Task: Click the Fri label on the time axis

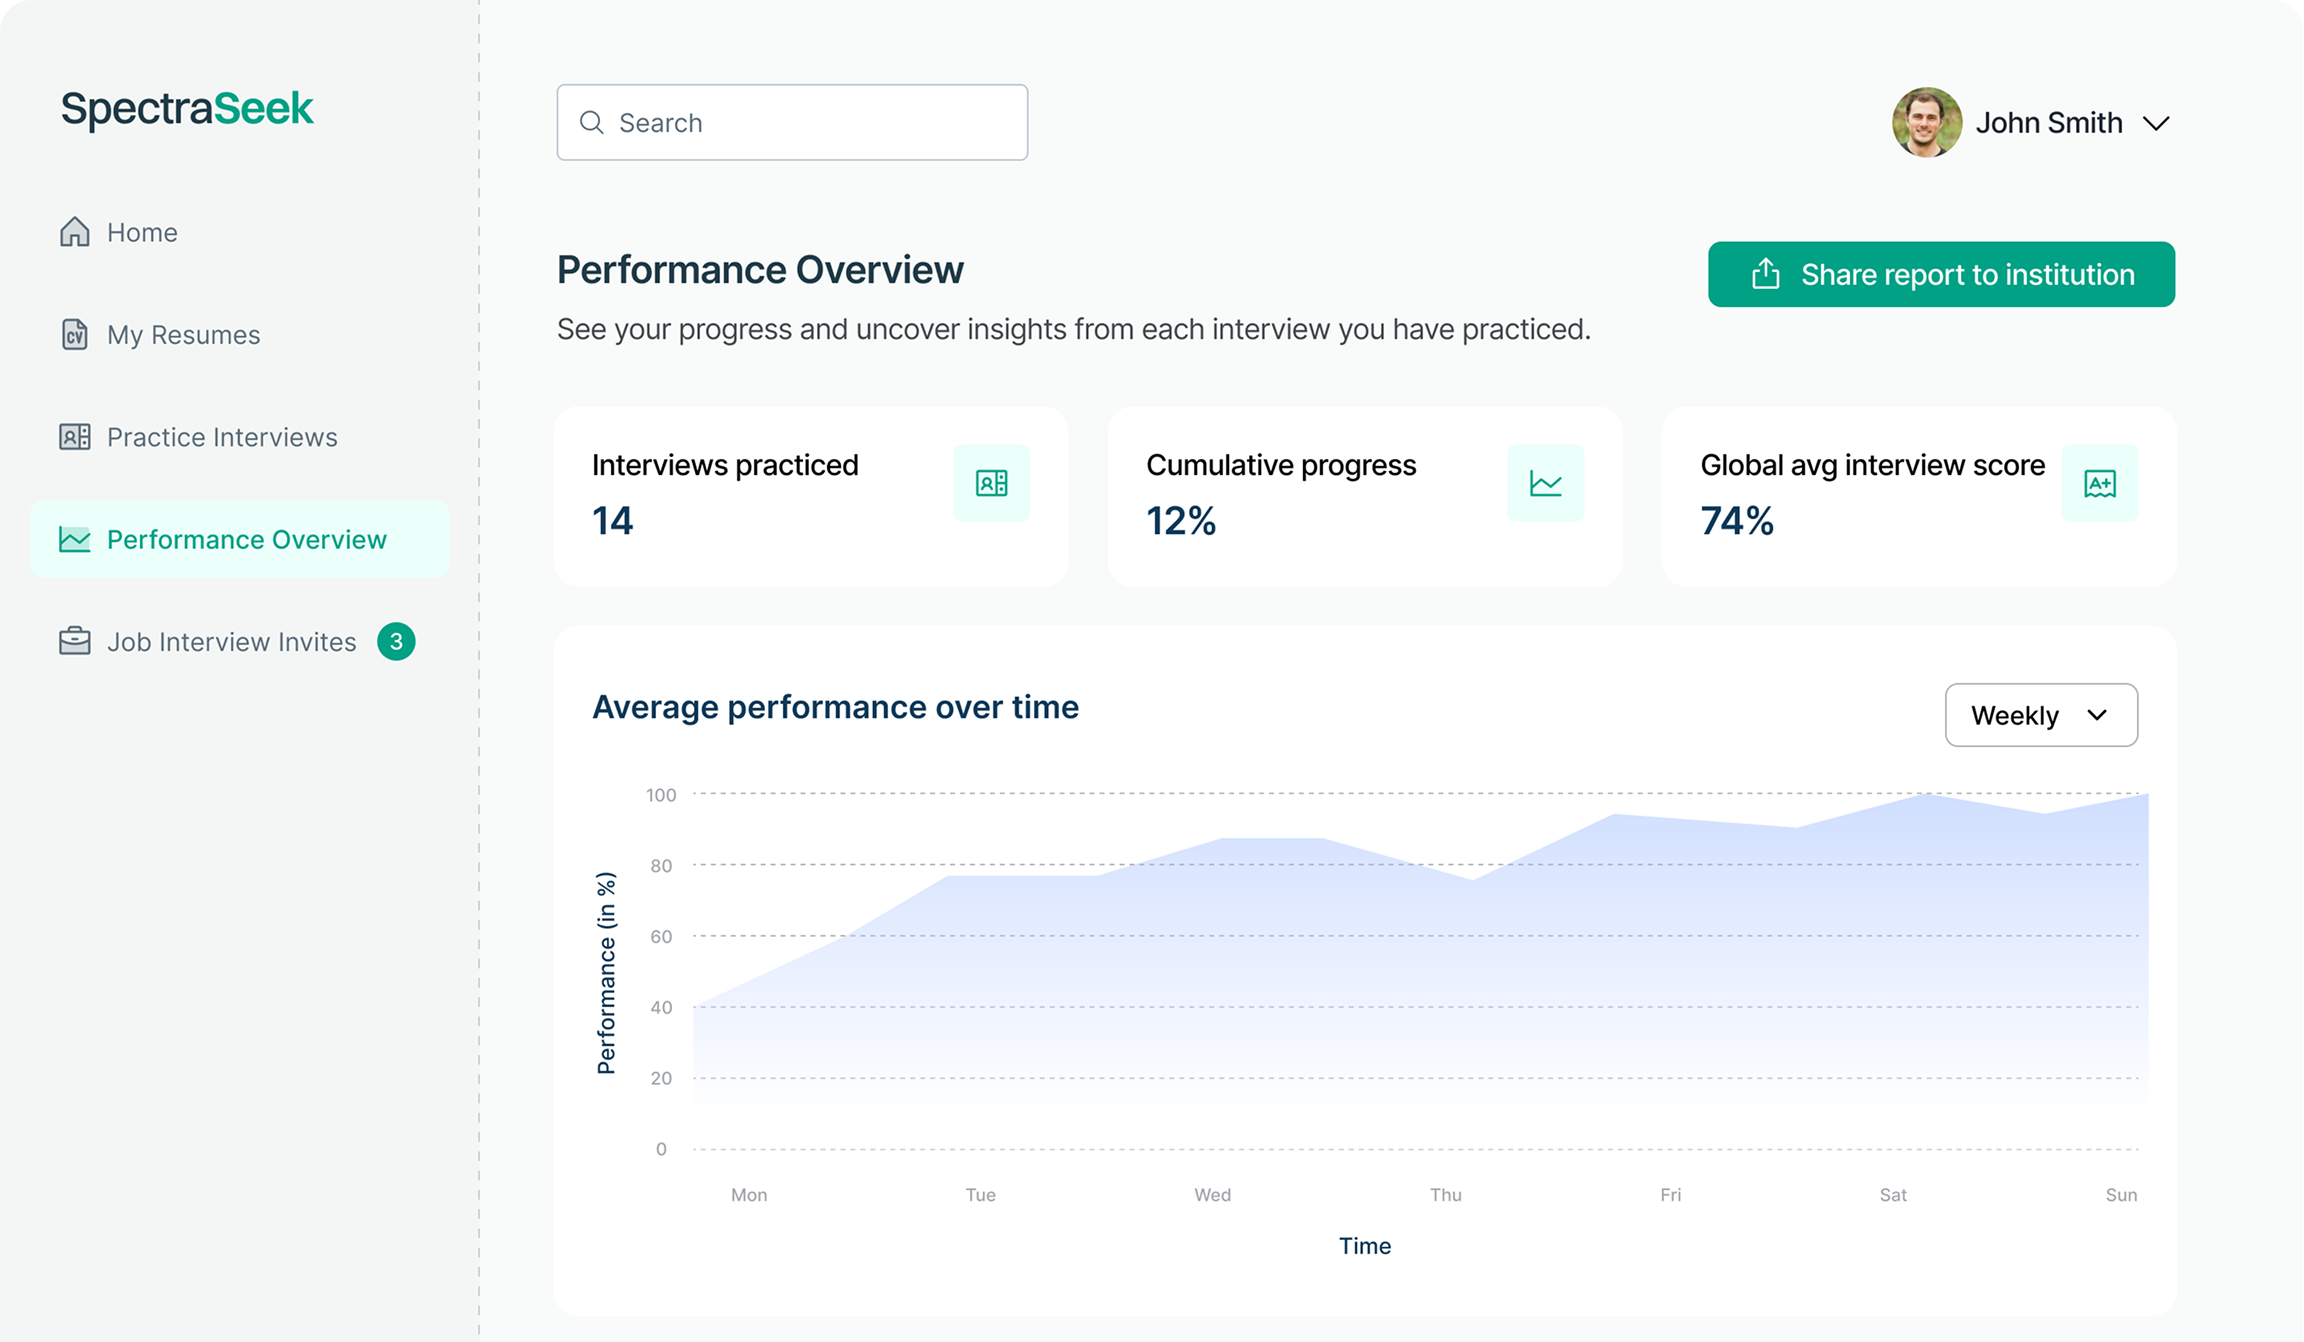Action: click(x=1670, y=1195)
